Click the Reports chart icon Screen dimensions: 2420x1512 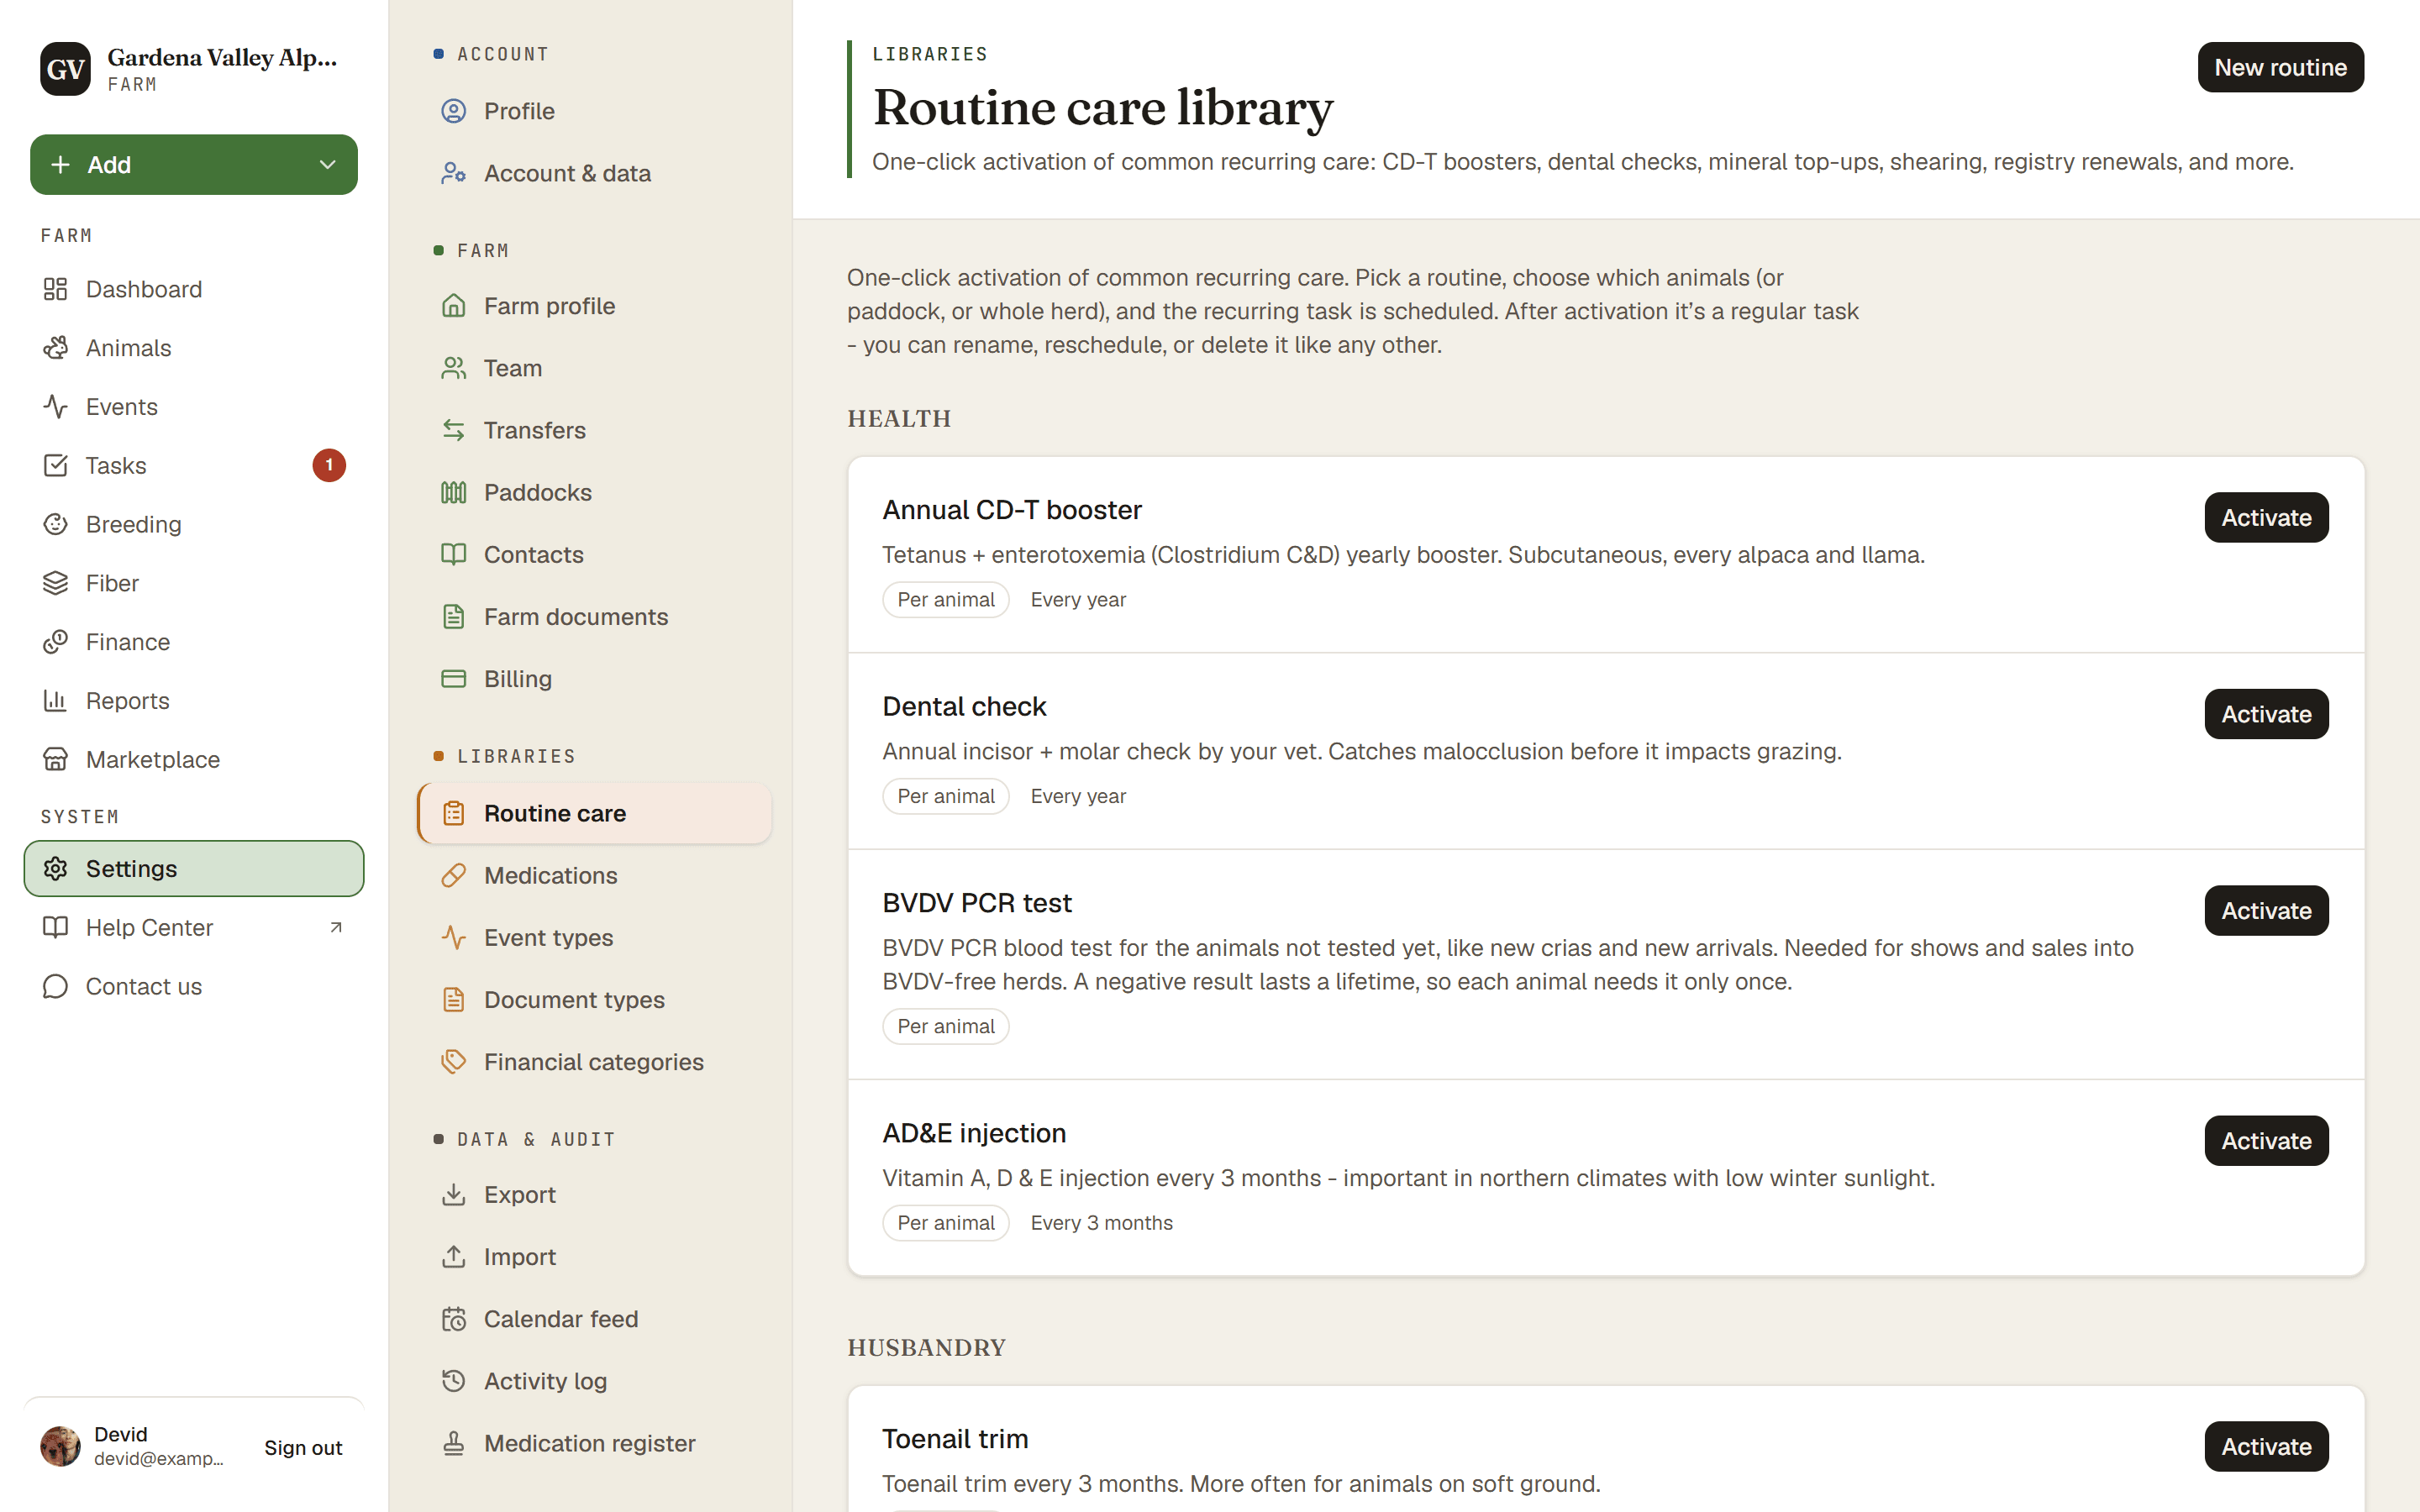55,701
